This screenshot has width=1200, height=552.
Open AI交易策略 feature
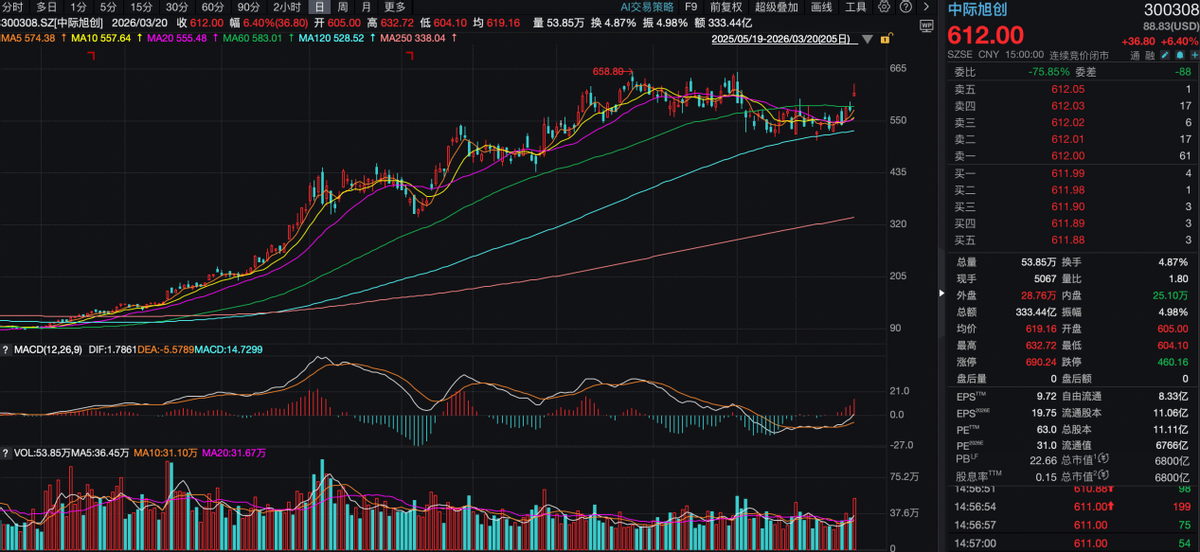pyautogui.click(x=647, y=6)
